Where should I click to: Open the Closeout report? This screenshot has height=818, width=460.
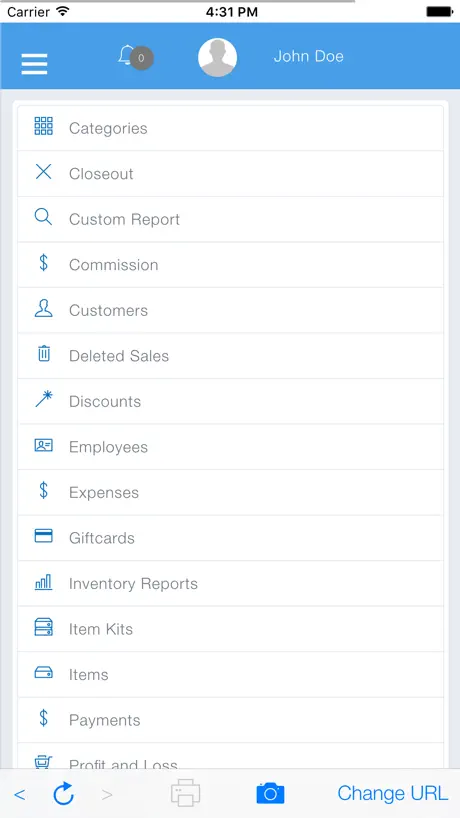tap(231, 174)
